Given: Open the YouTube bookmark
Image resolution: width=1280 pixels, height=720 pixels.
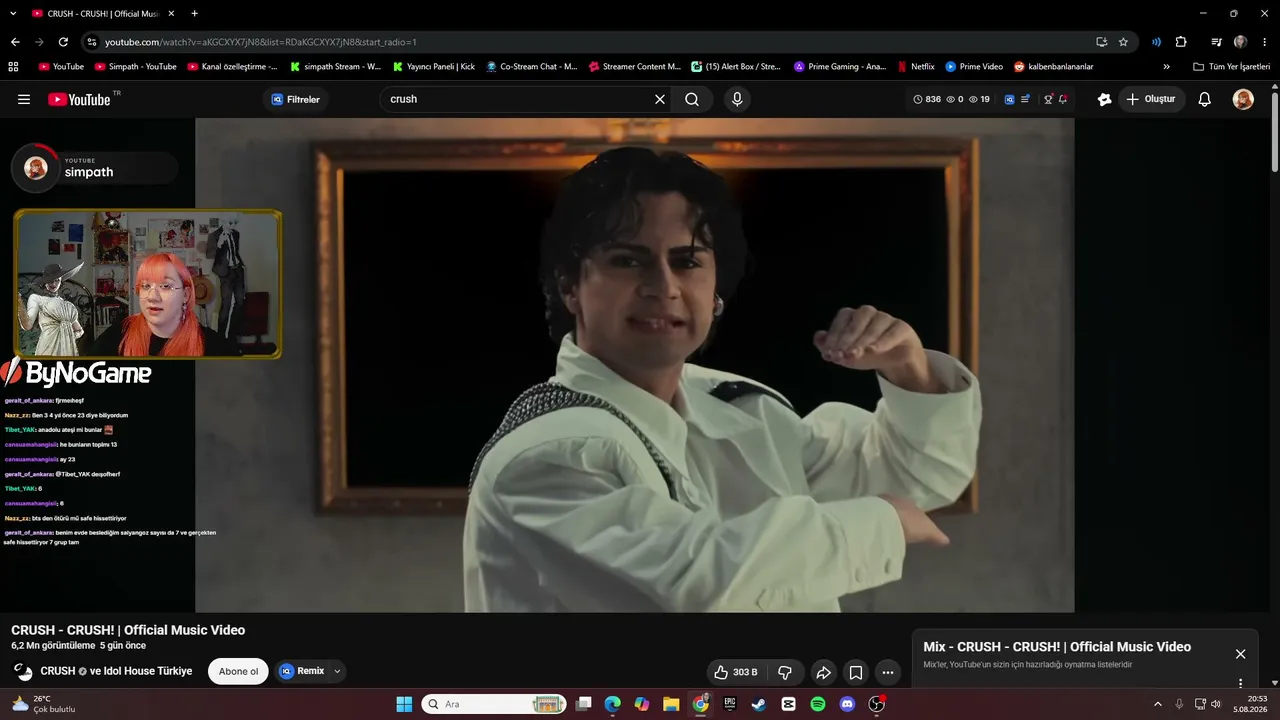Looking at the screenshot, I should coord(61,67).
